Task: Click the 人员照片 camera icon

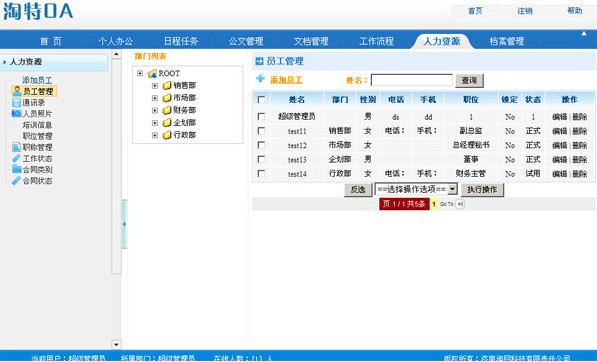Action: pos(16,113)
